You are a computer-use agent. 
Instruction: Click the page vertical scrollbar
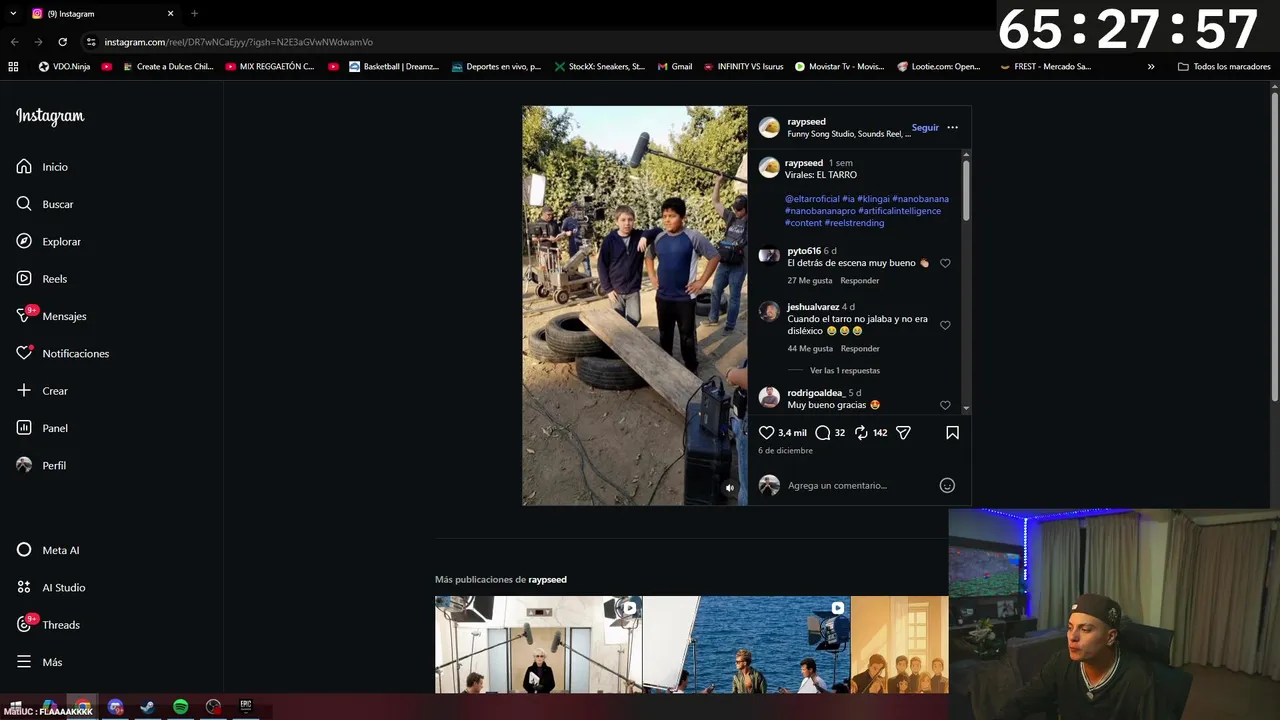1274,245
